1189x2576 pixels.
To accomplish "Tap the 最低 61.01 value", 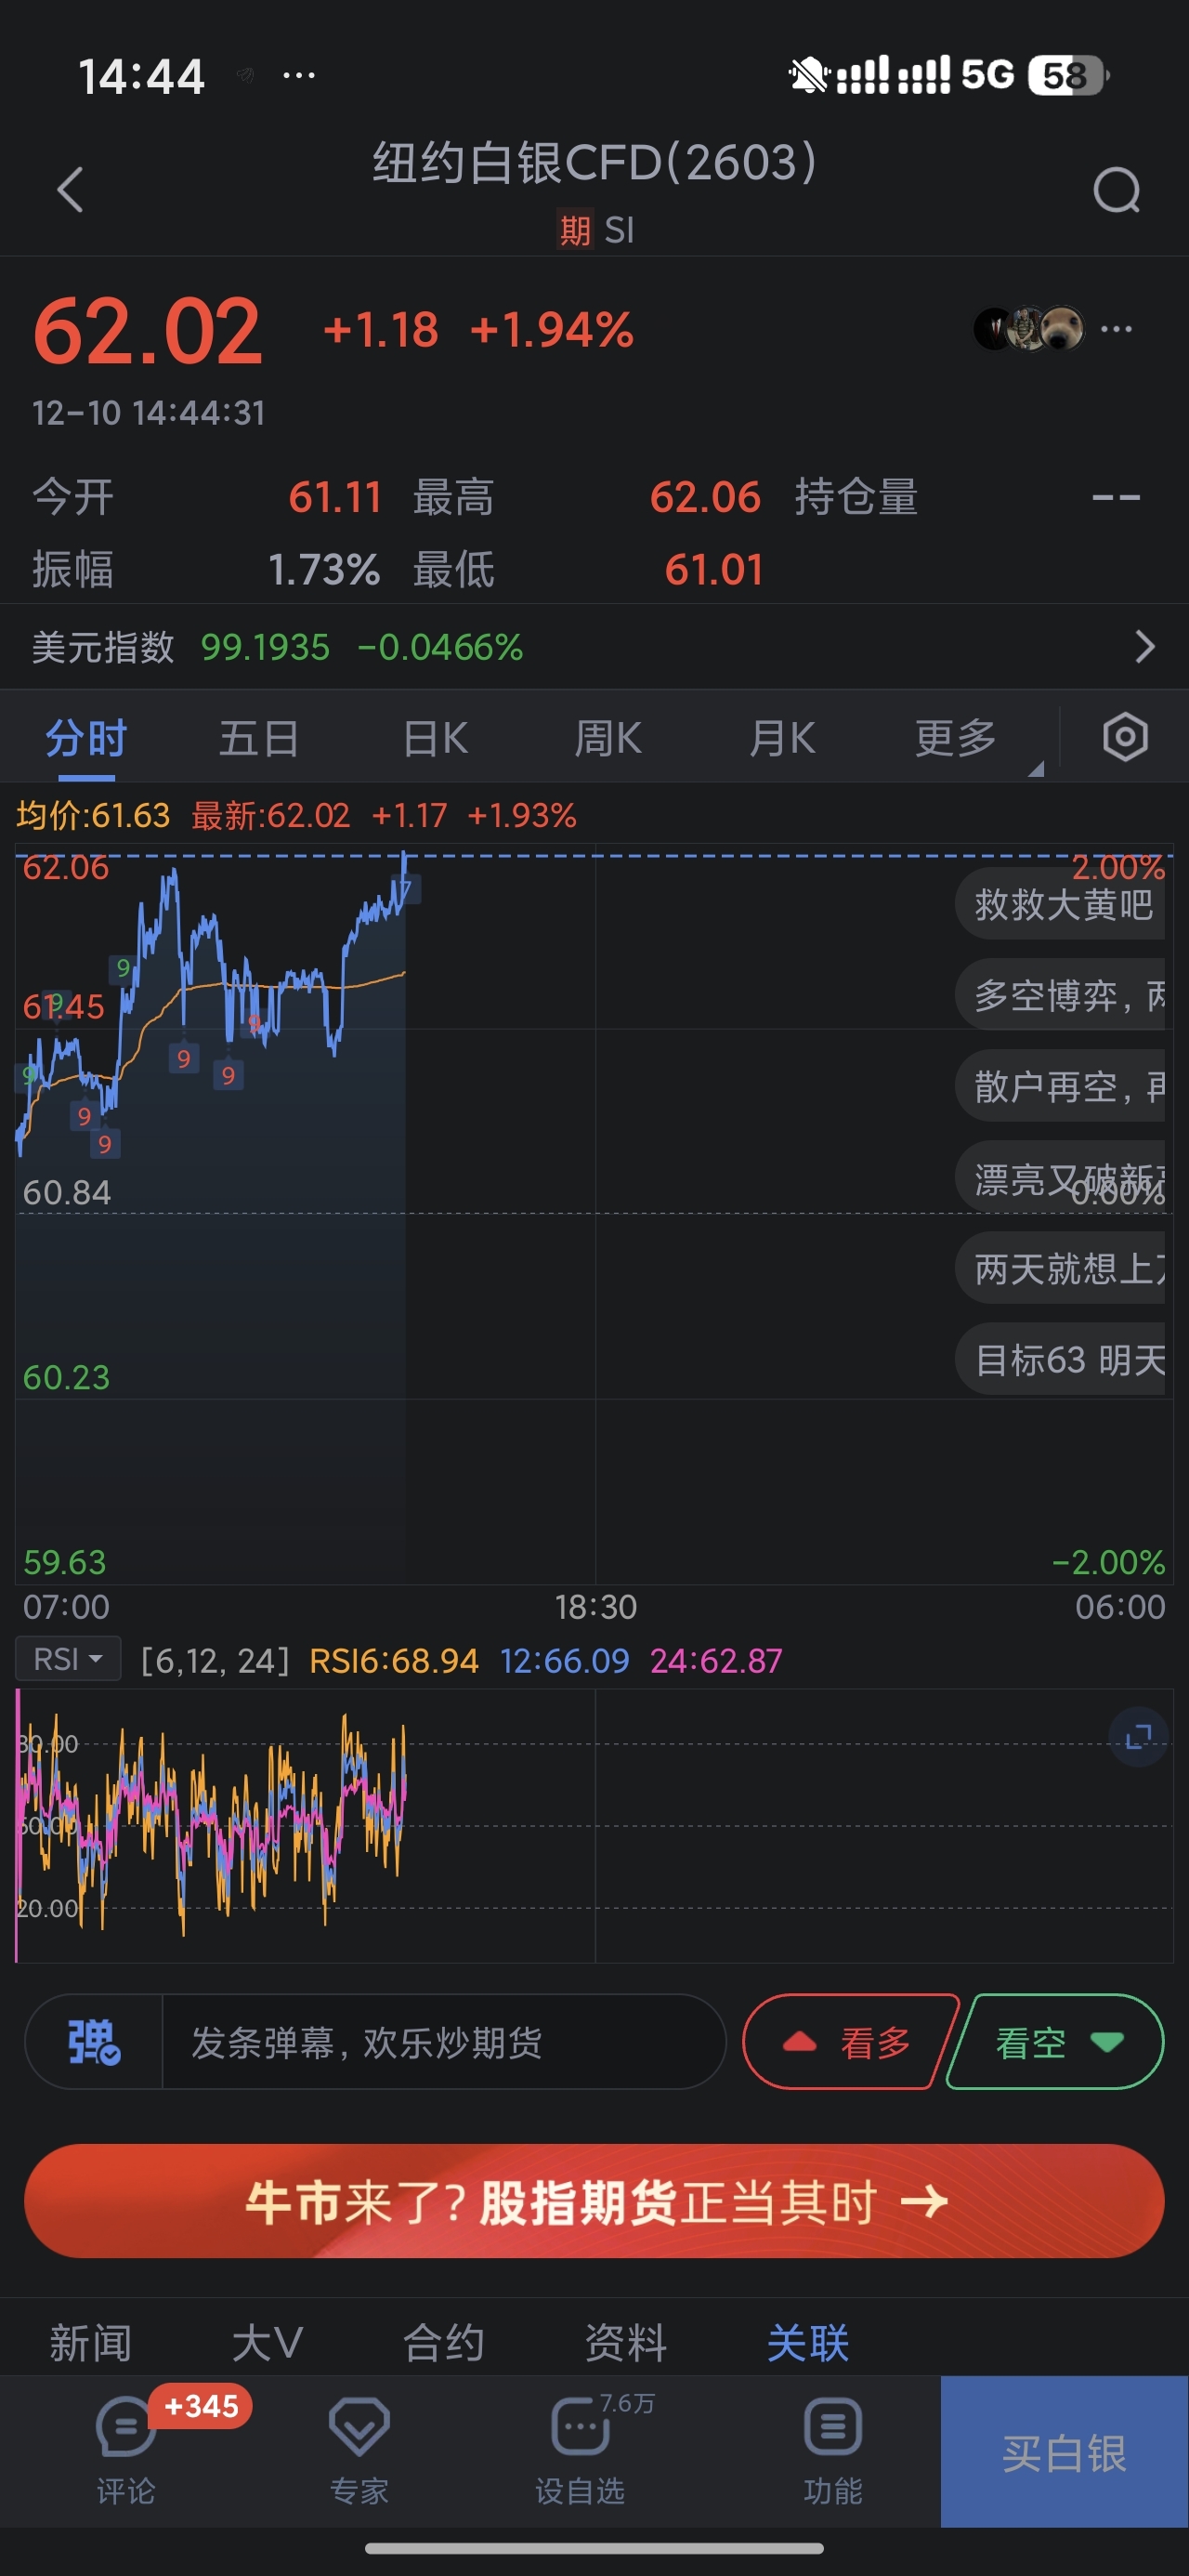I will 714,570.
